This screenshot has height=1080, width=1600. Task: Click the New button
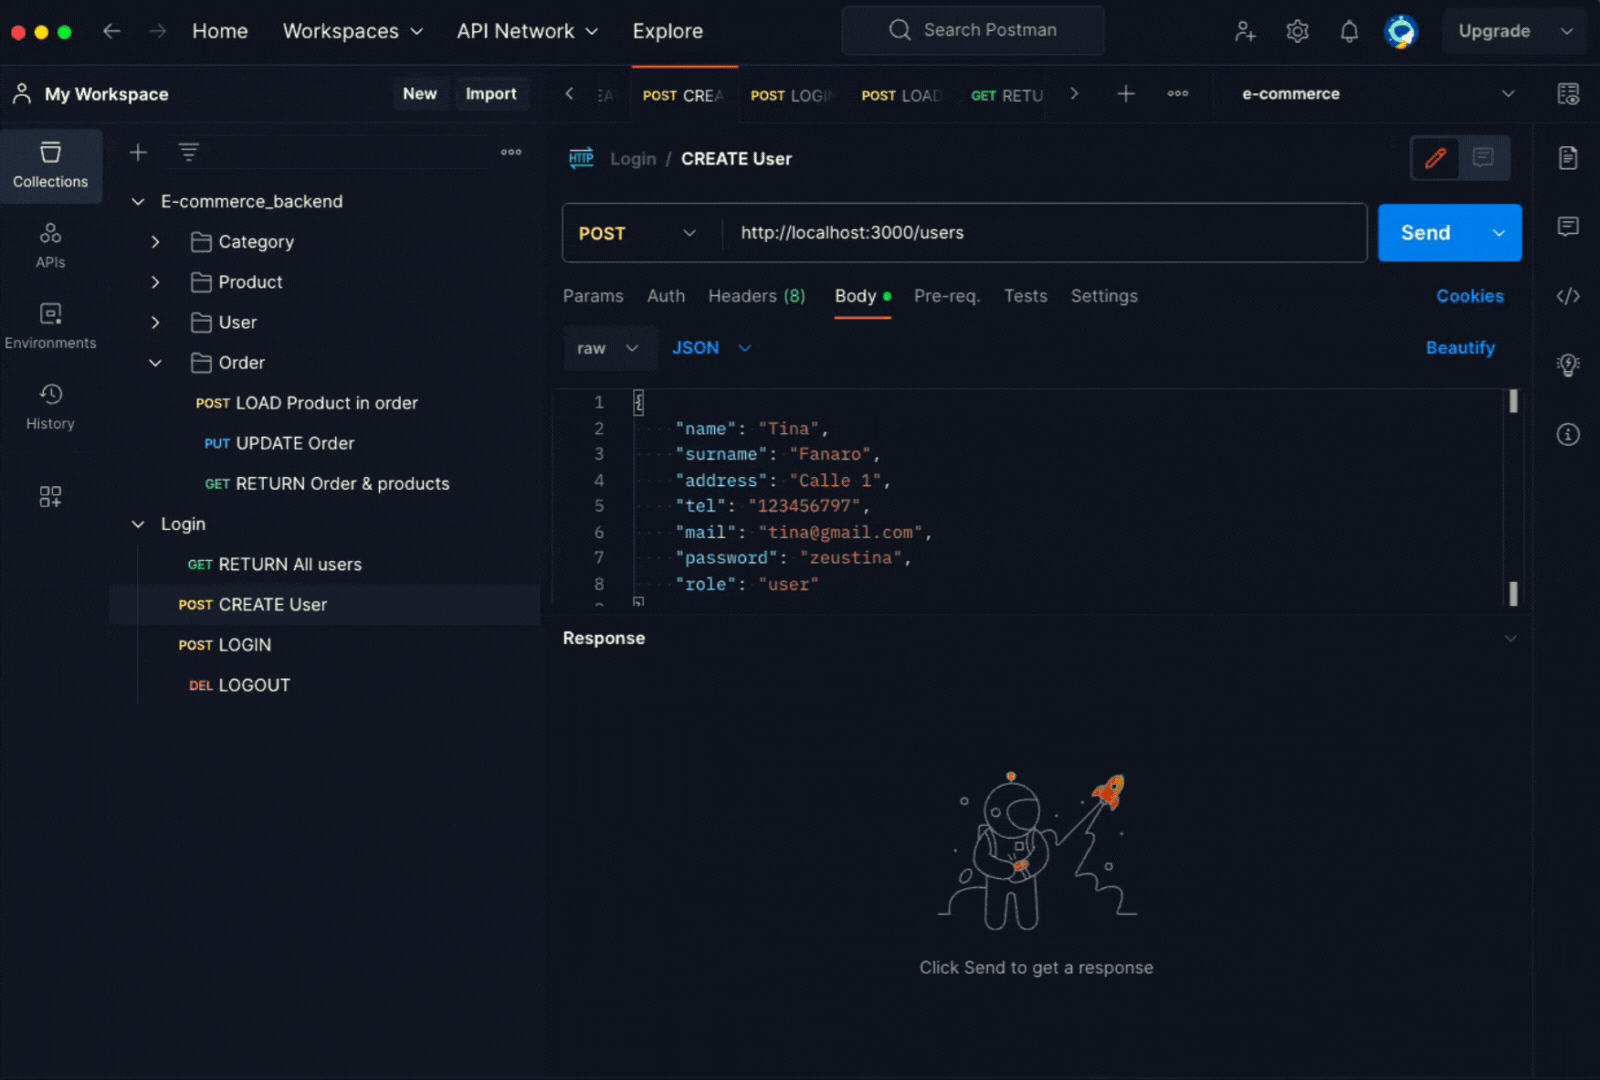(420, 94)
